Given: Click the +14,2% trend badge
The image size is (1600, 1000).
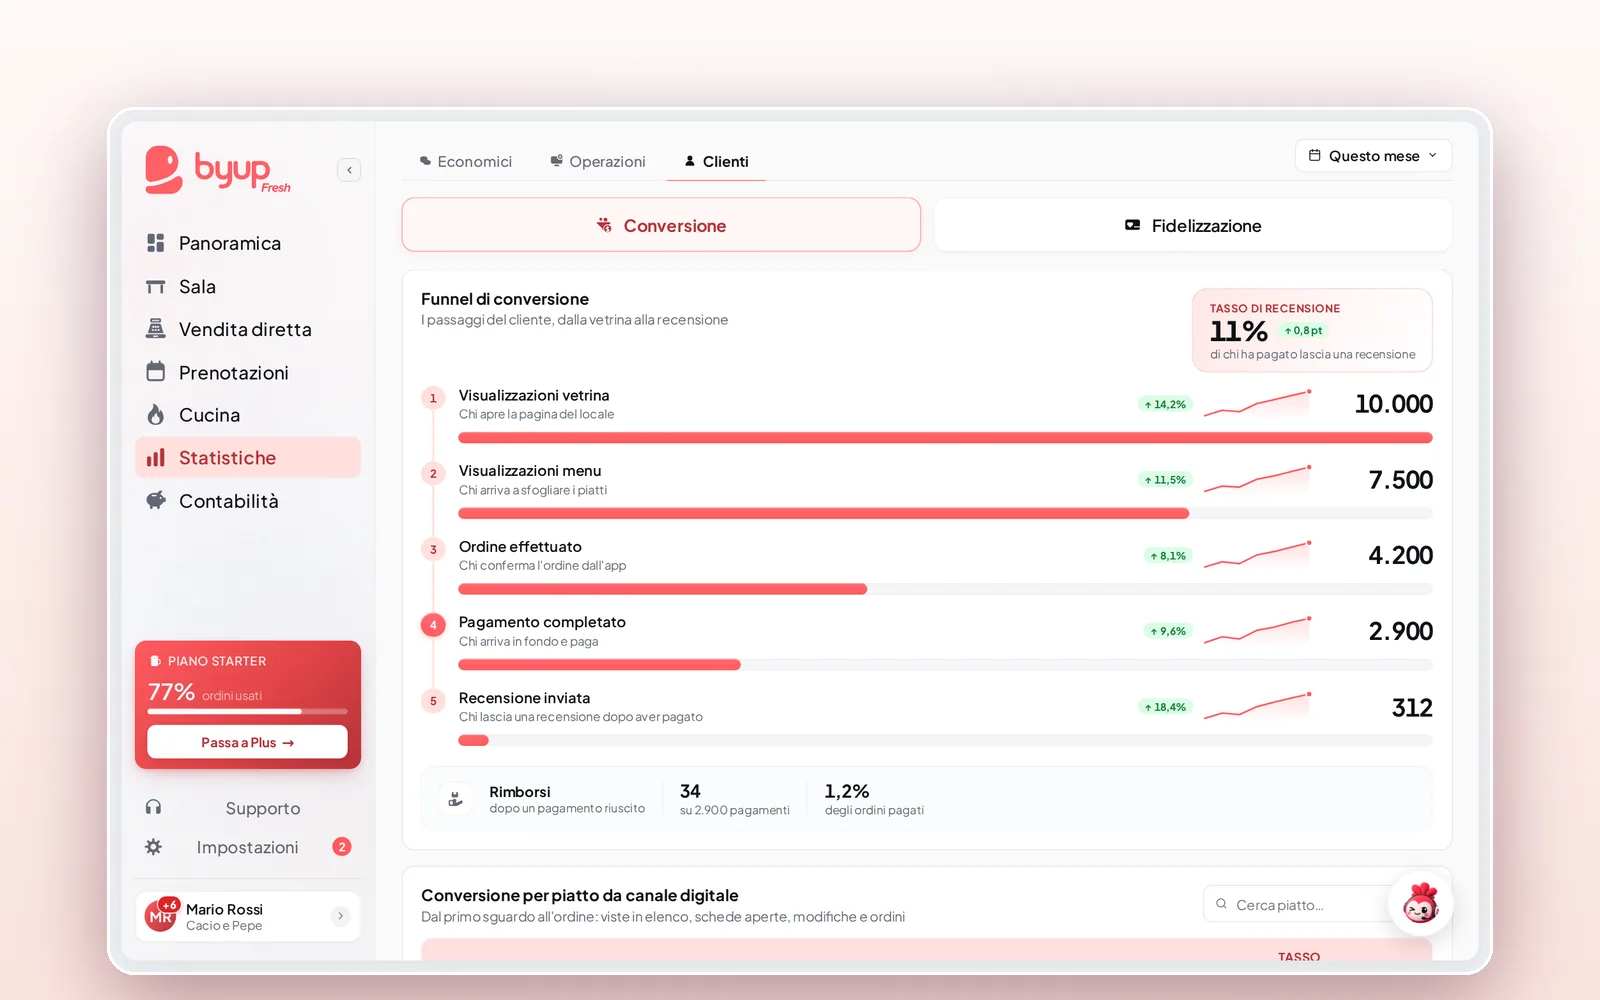Looking at the screenshot, I should (x=1165, y=404).
